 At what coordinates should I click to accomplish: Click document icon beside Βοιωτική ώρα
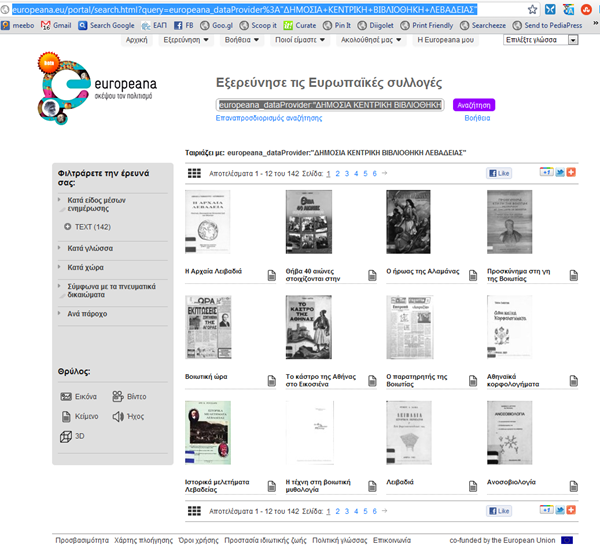click(x=271, y=381)
